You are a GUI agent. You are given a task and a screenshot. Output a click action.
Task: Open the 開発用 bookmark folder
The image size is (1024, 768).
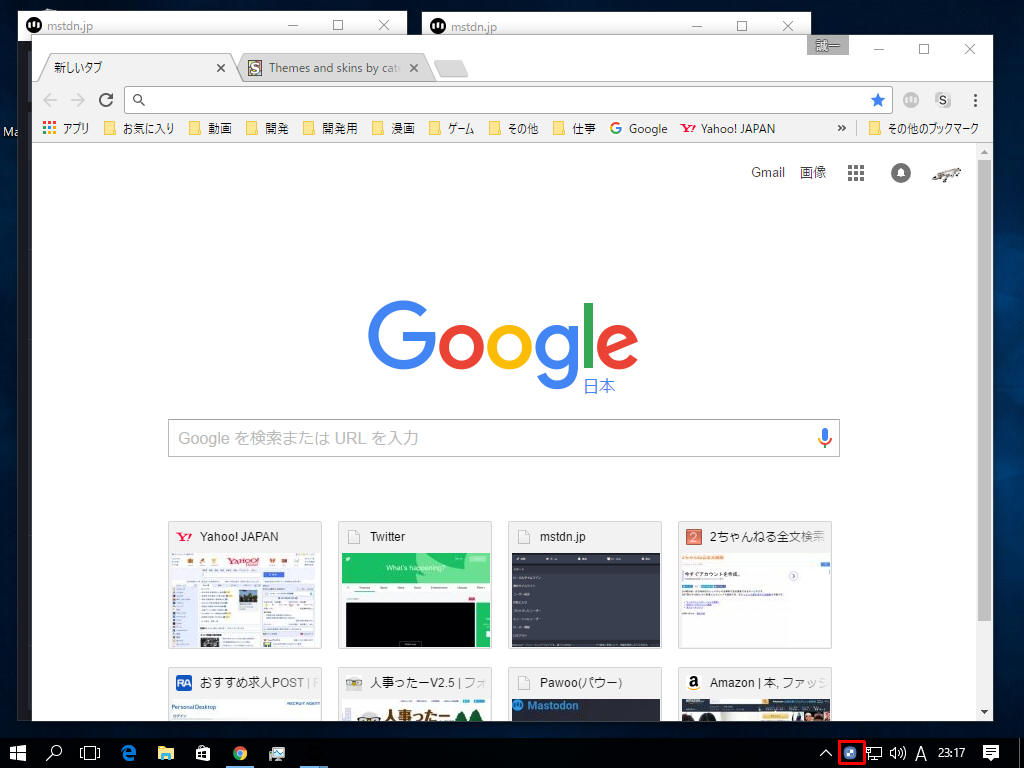330,129
